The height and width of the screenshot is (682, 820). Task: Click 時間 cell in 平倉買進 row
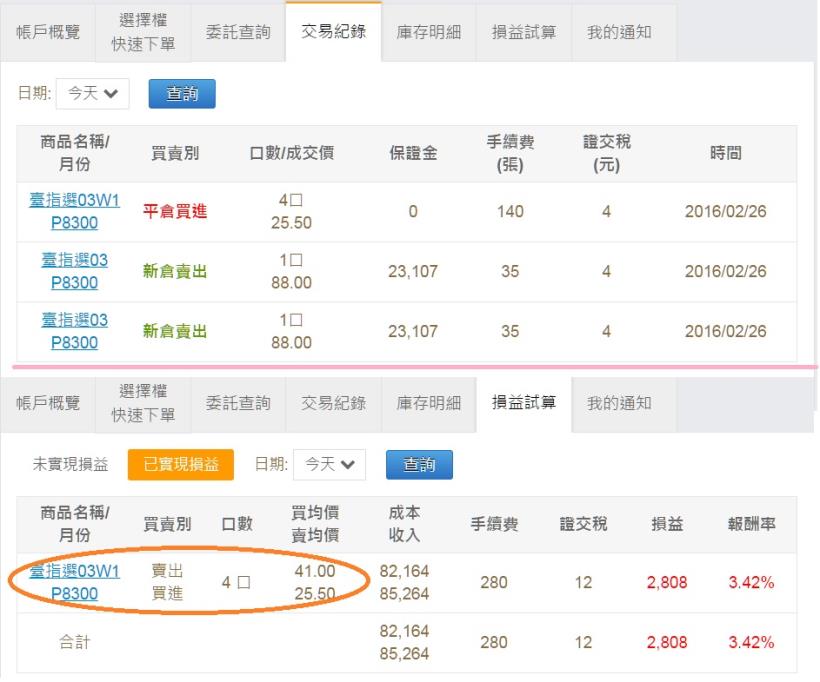point(726,211)
